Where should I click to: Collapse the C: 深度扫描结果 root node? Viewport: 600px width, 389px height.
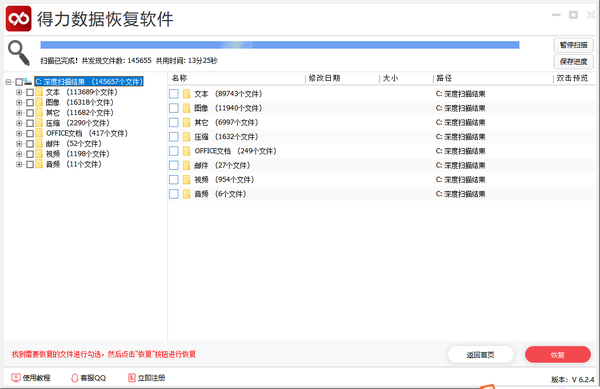click(8, 82)
